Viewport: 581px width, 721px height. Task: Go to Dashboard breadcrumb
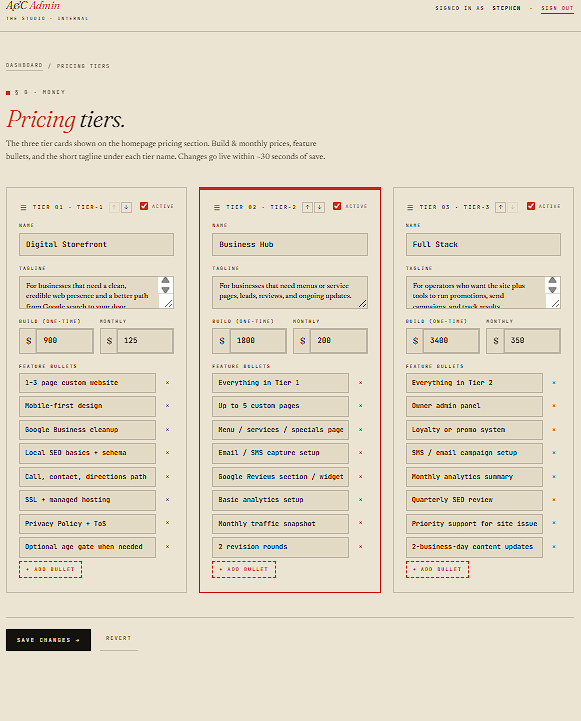click(x=24, y=65)
